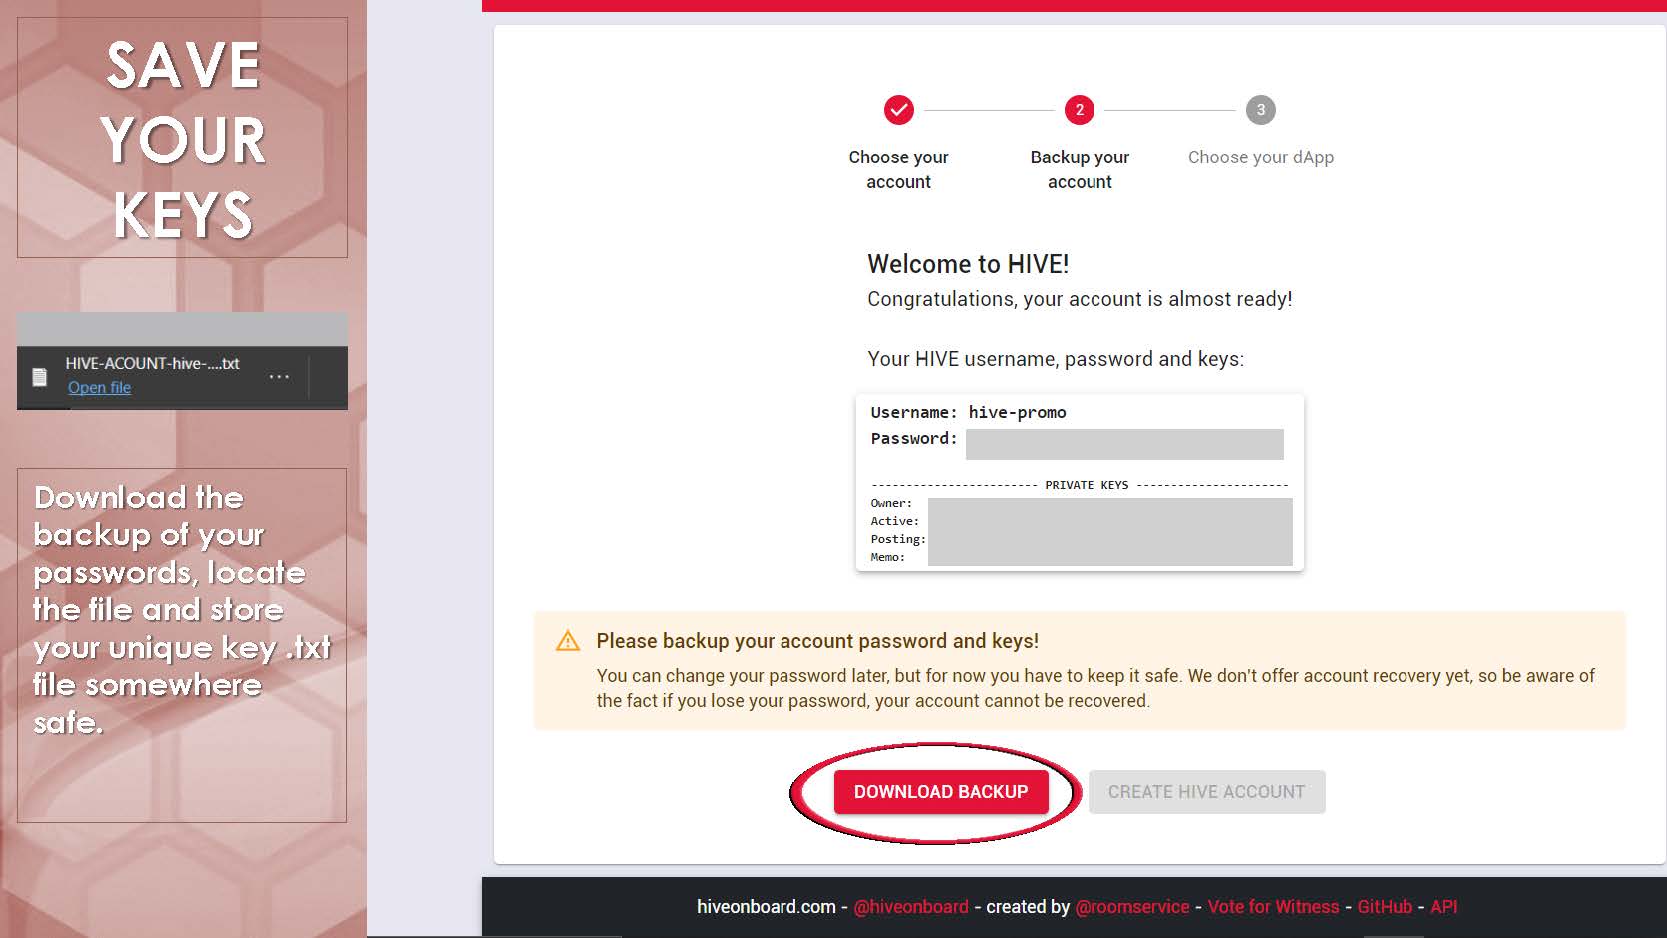Click the Choose your account step label
1667x938 pixels.
(x=898, y=169)
